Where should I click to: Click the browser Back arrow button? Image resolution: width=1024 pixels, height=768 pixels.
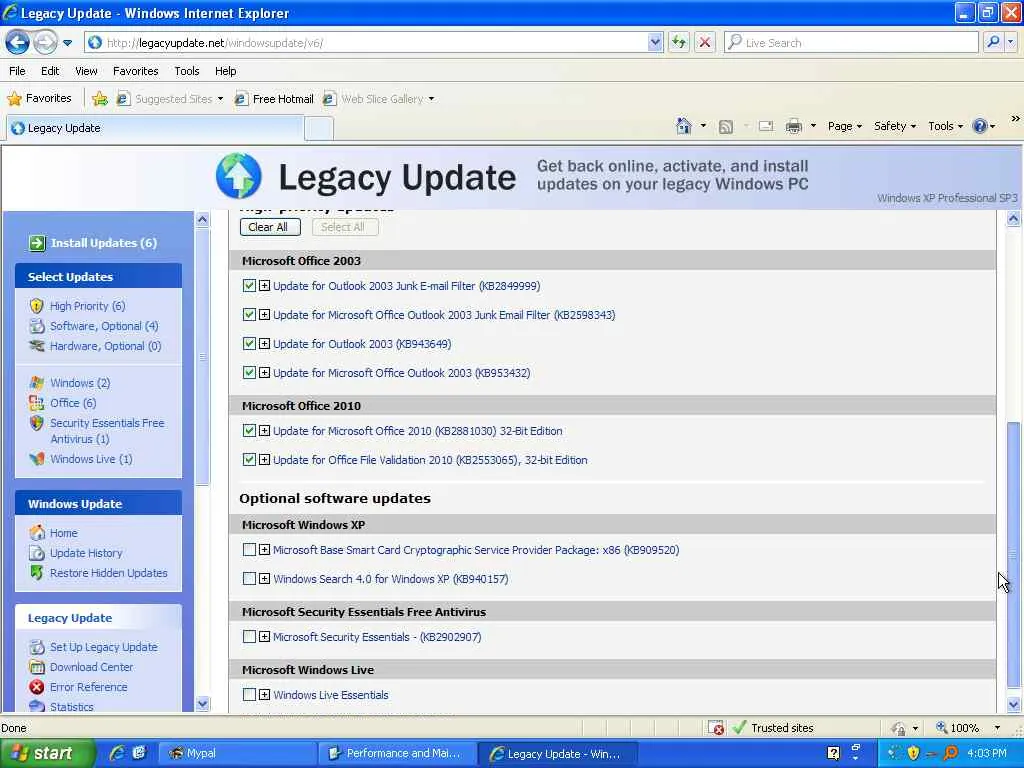click(18, 42)
